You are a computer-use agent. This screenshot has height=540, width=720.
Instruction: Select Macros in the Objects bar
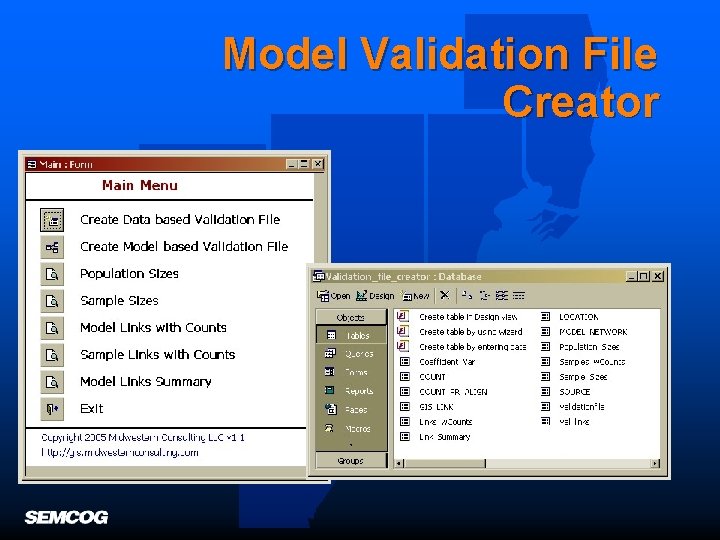(351, 428)
